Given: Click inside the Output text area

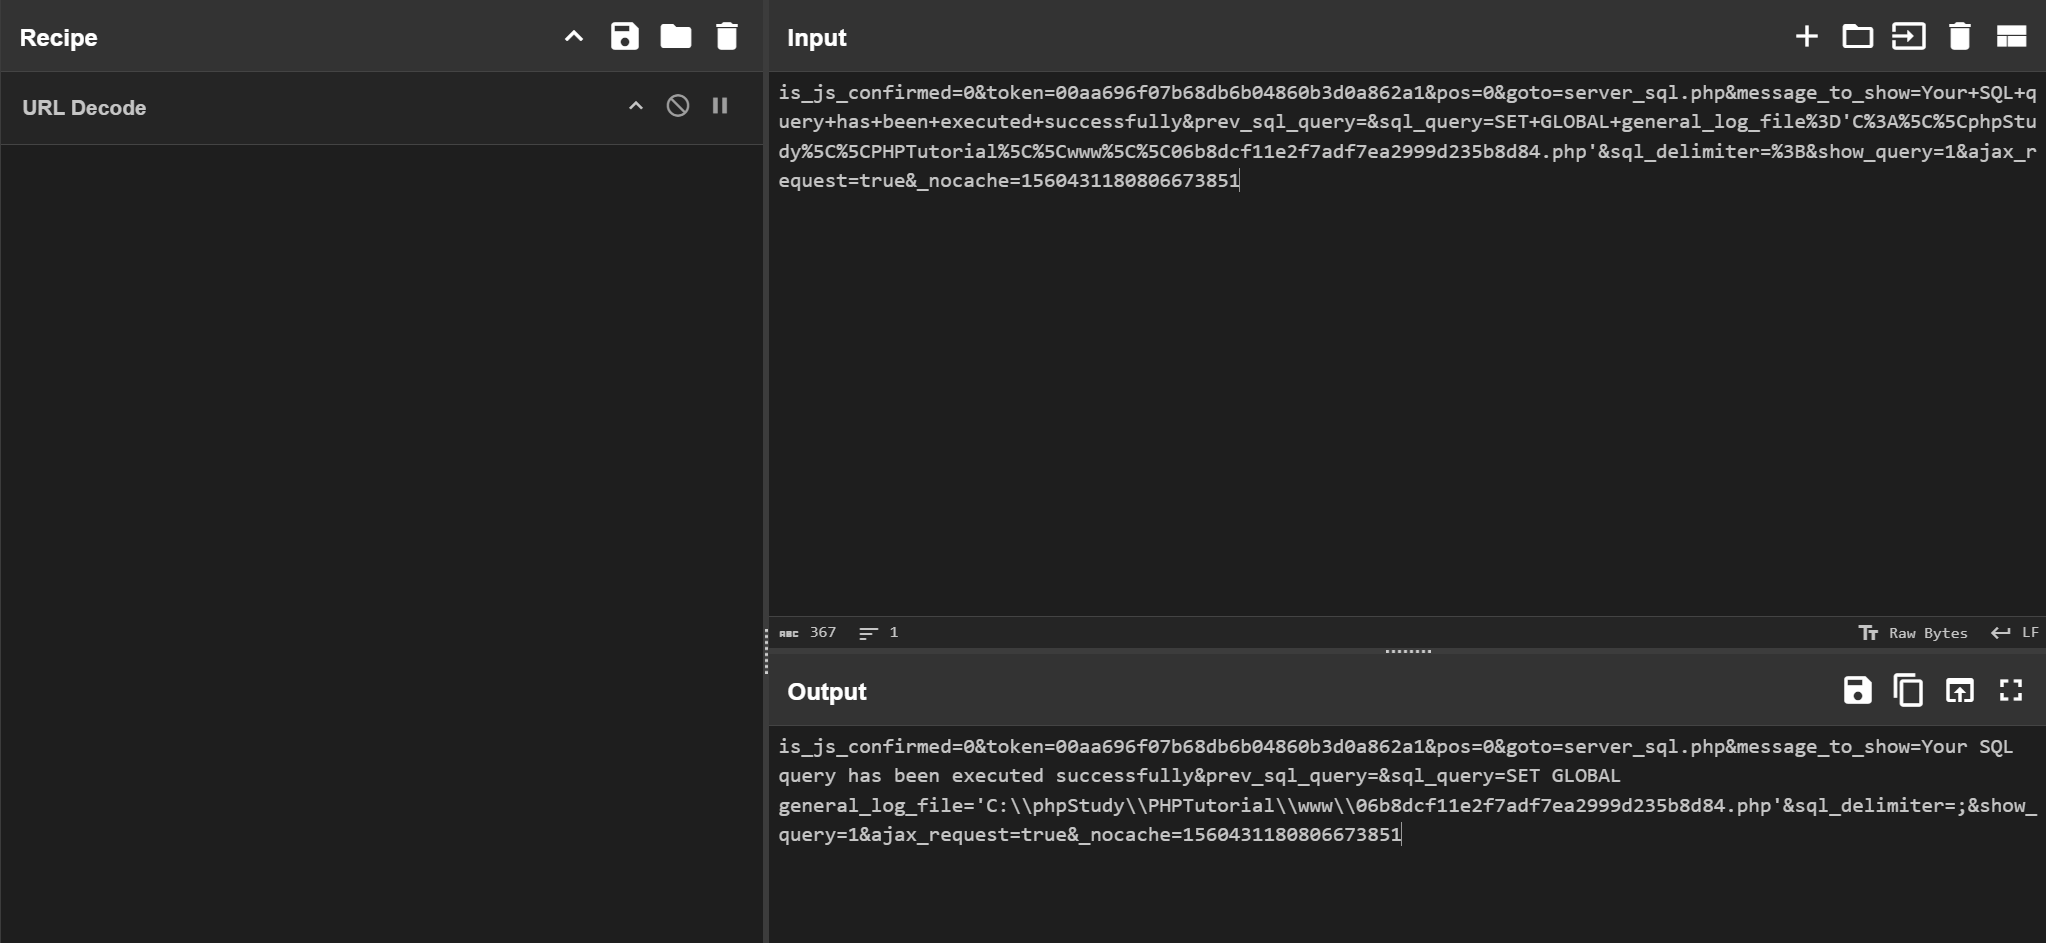Looking at the screenshot, I should pyautogui.click(x=1407, y=834).
